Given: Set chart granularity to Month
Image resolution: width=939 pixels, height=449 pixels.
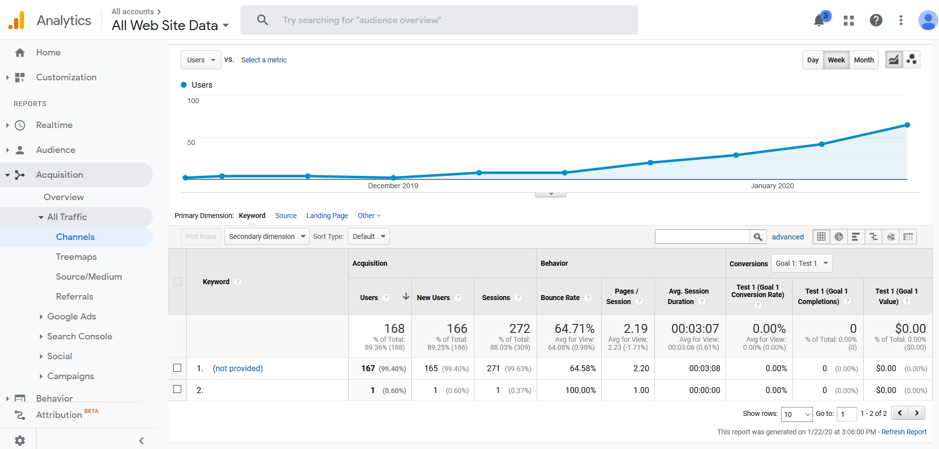Looking at the screenshot, I should point(864,60).
